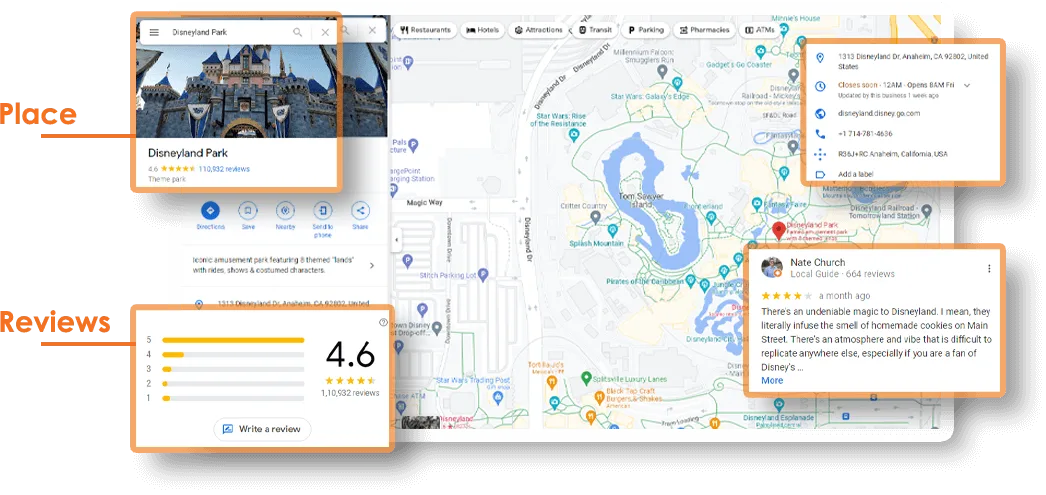Filter map by Pharmacies chip
The height and width of the screenshot is (495, 1046).
(x=704, y=30)
